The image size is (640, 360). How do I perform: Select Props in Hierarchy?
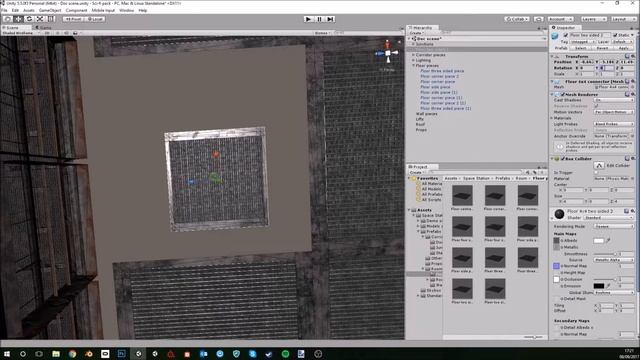421,130
